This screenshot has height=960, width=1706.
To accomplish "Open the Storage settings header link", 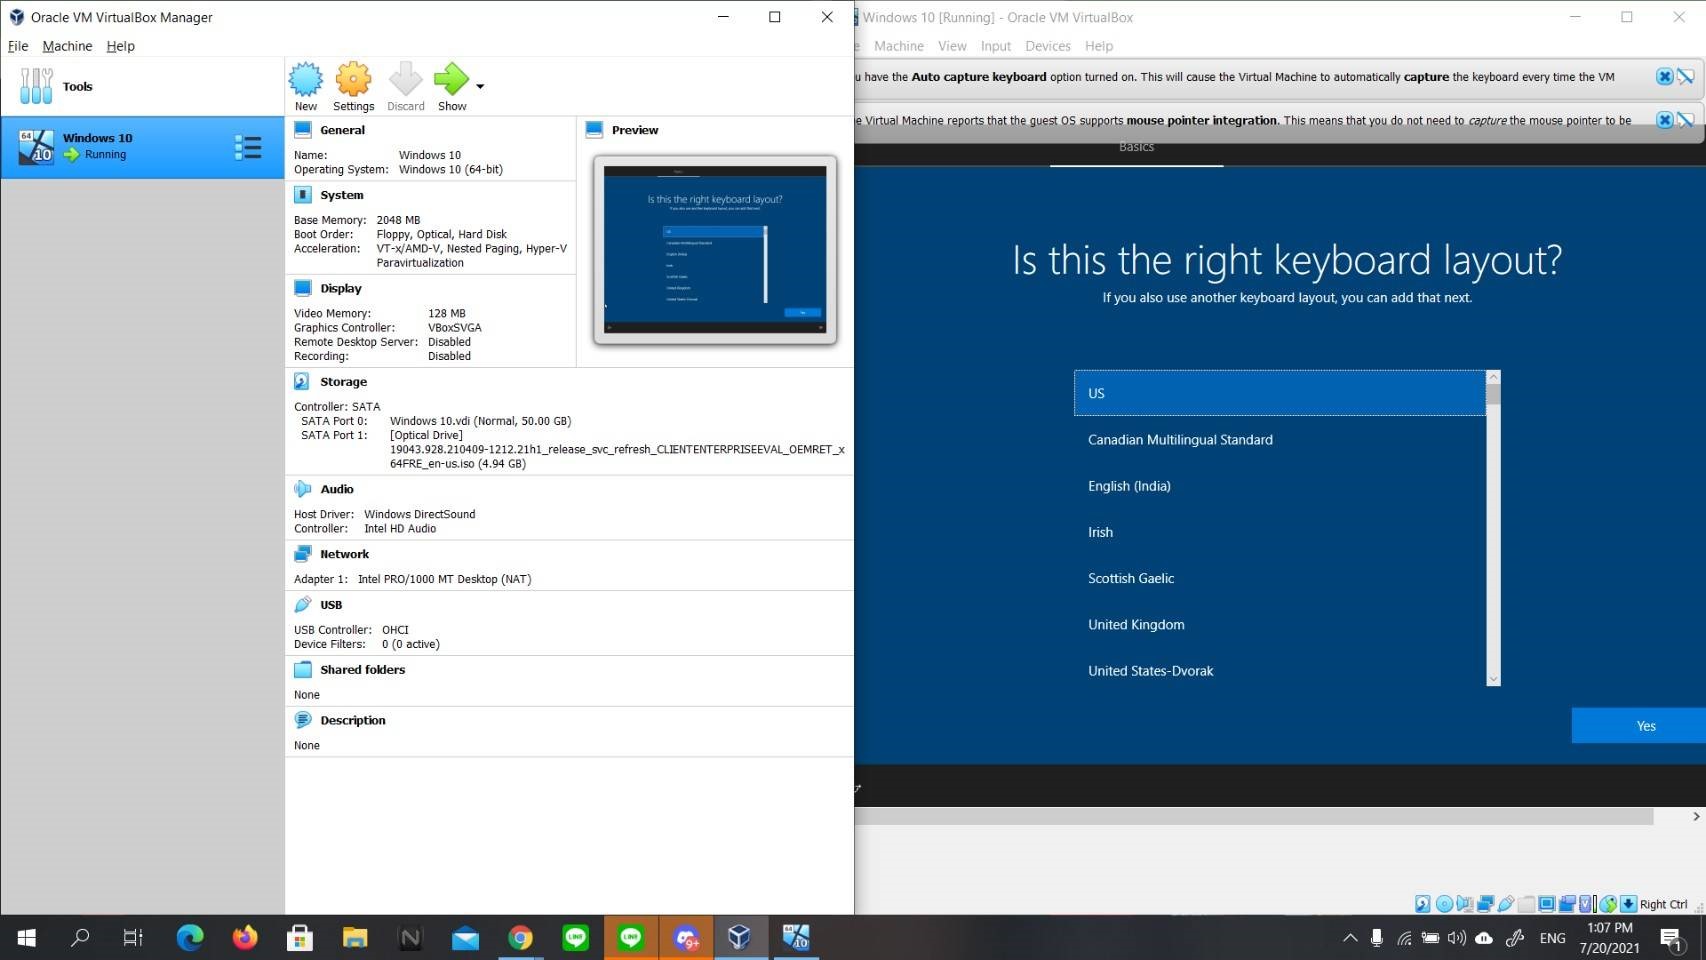I will tap(343, 382).
